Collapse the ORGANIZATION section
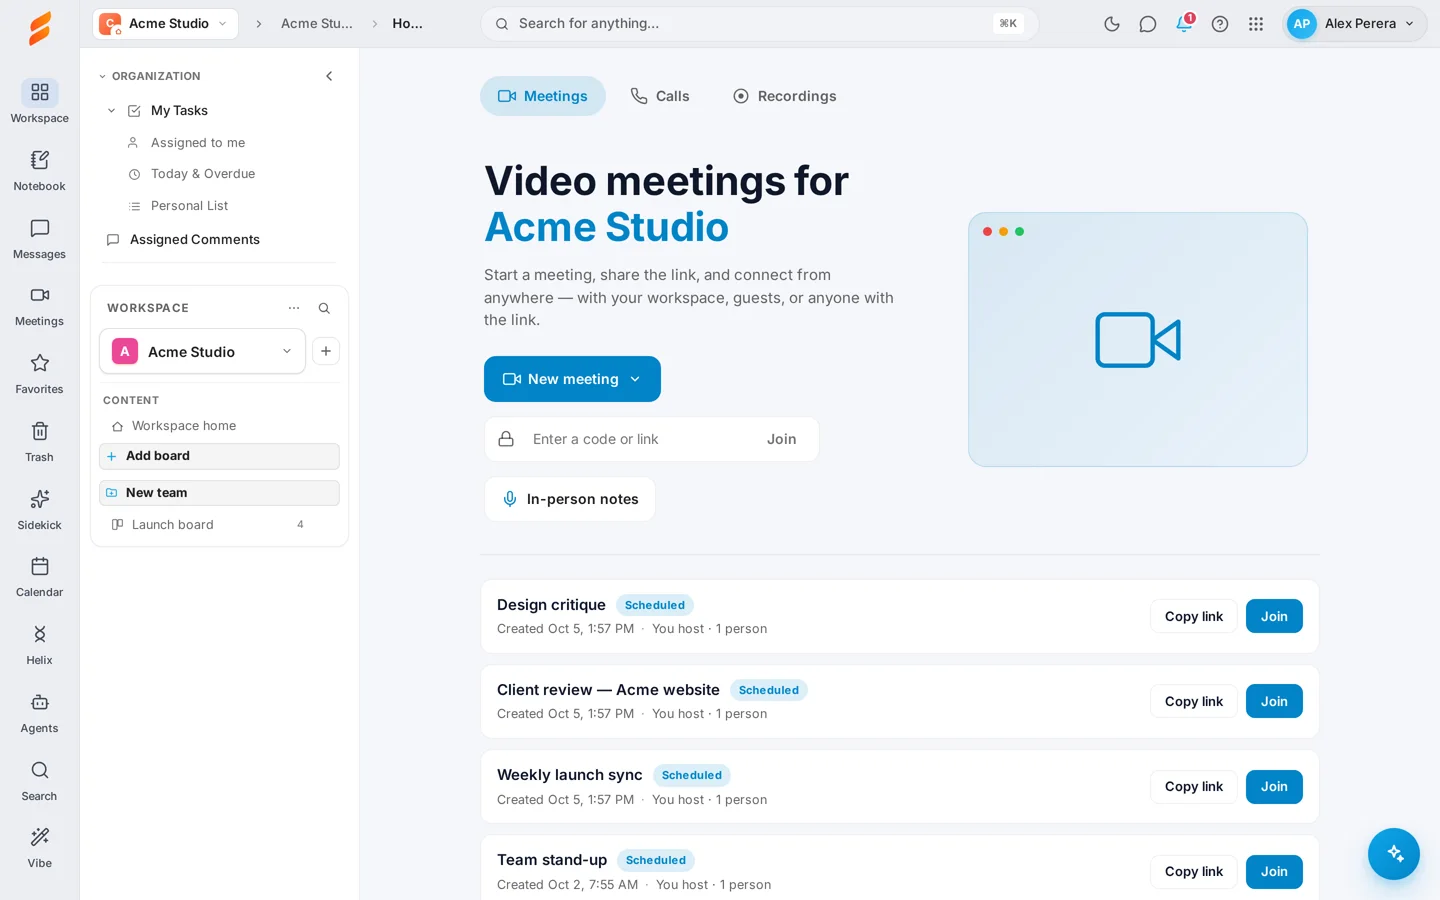This screenshot has height=900, width=1440. point(102,76)
